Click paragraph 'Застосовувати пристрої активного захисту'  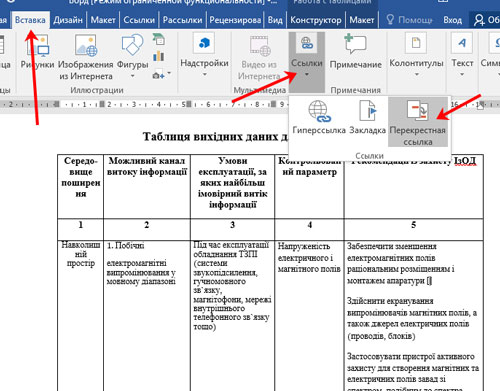[413, 373]
